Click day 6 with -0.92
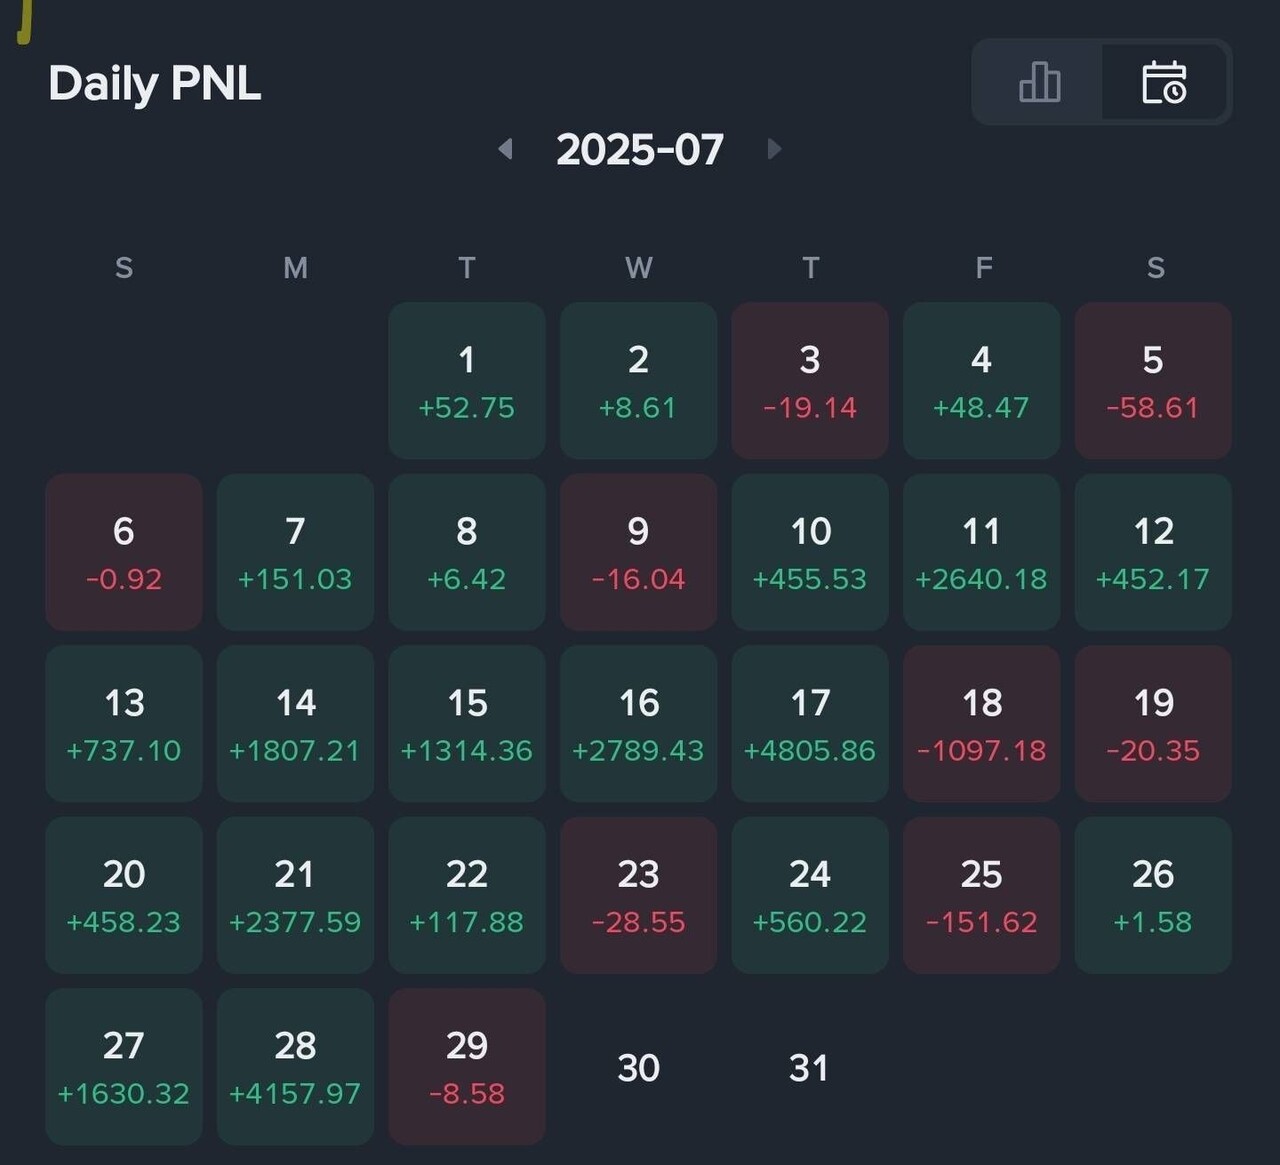Viewport: 1280px width, 1165px height. point(124,552)
